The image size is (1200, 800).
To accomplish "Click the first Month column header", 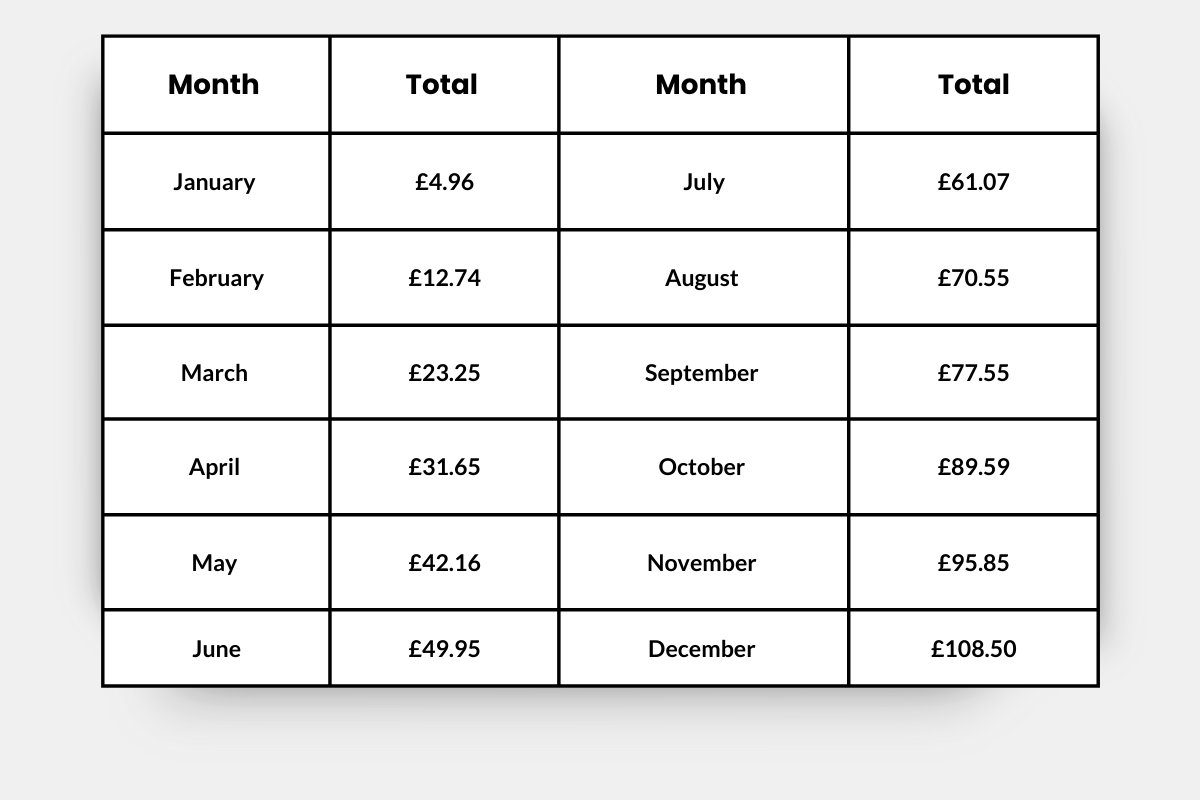I will (214, 85).
